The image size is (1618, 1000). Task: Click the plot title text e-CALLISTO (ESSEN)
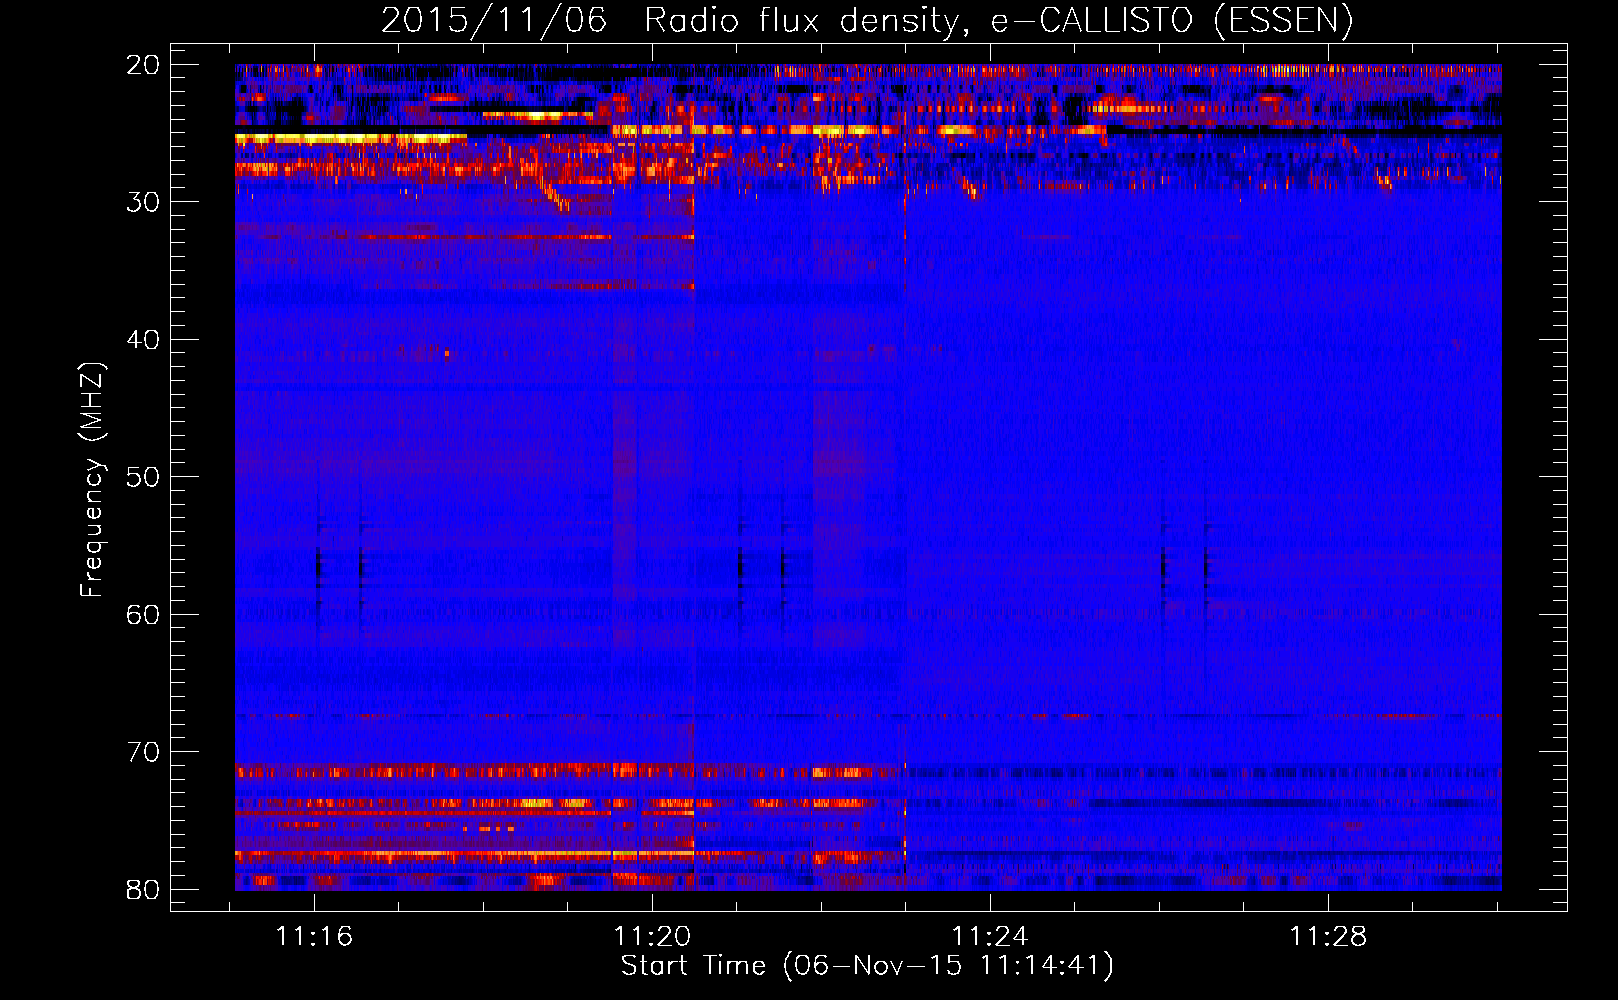pyautogui.click(x=1171, y=20)
